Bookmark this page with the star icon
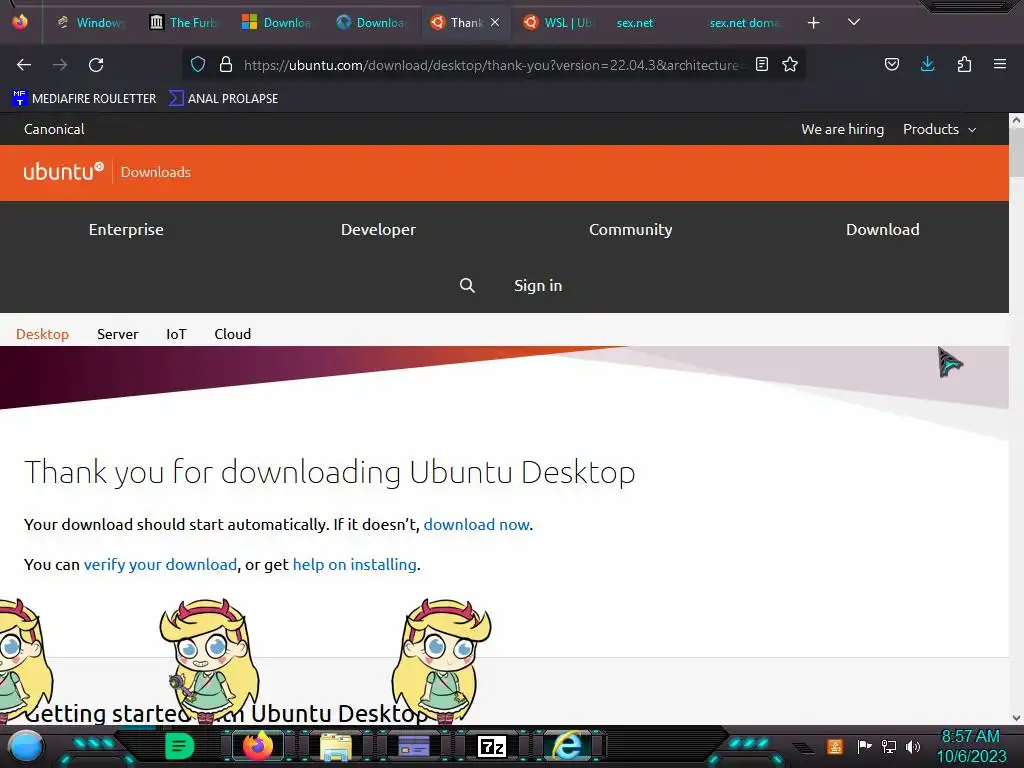Image resolution: width=1024 pixels, height=768 pixels. click(790, 64)
